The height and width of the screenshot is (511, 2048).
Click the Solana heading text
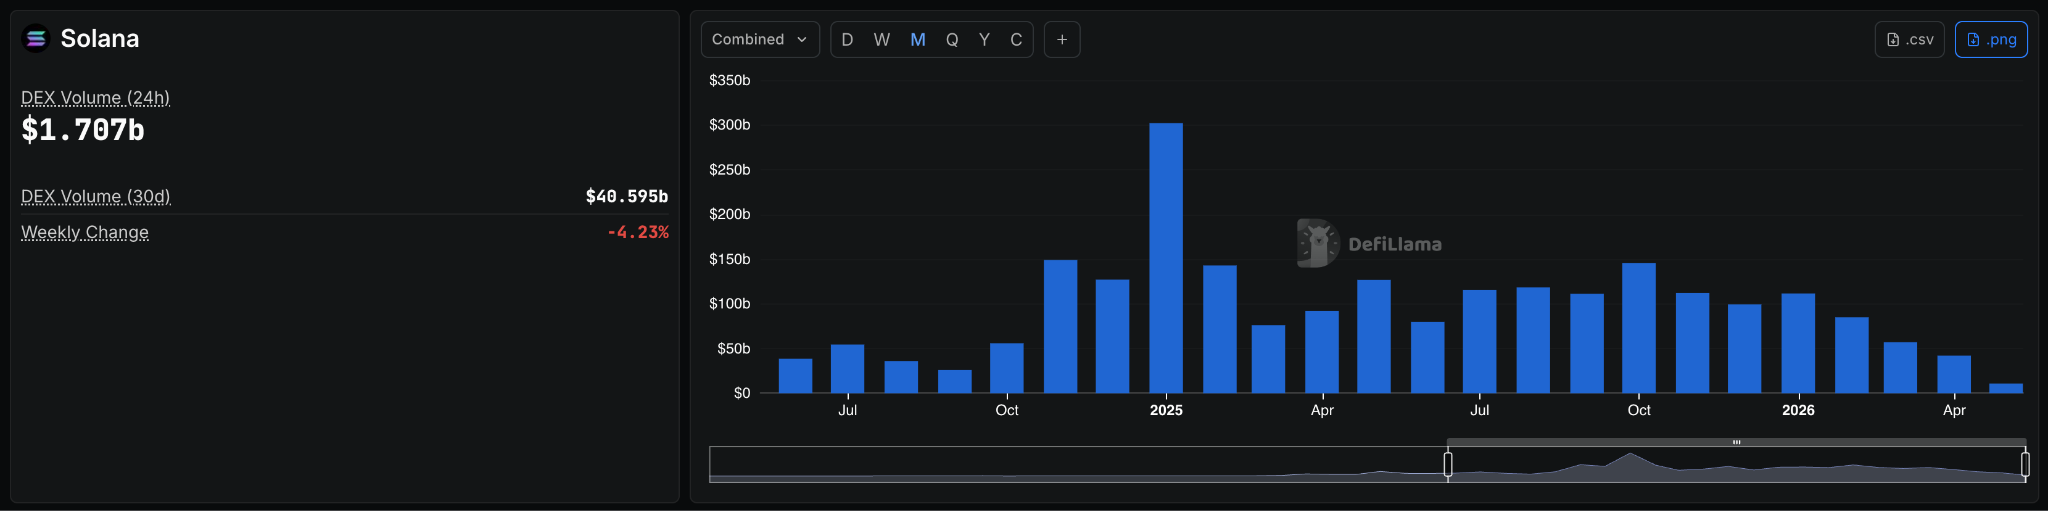click(100, 38)
